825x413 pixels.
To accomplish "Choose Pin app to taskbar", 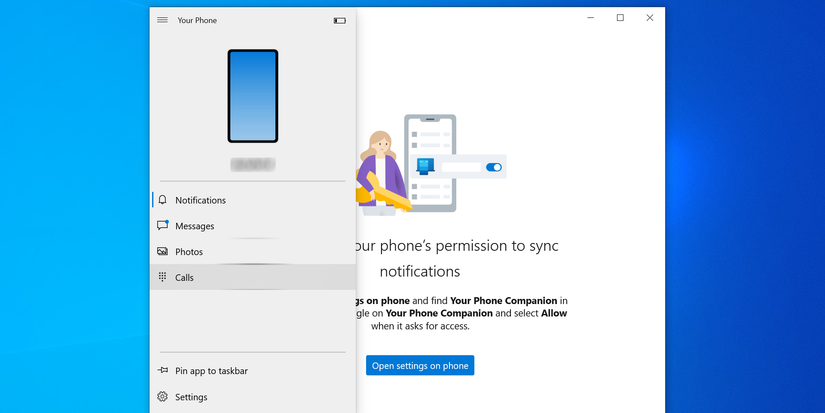I will tap(253, 371).
